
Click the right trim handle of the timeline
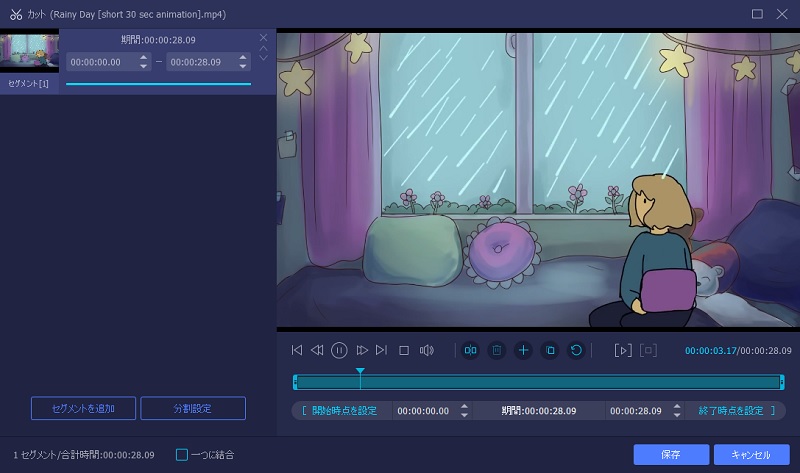tap(782, 382)
